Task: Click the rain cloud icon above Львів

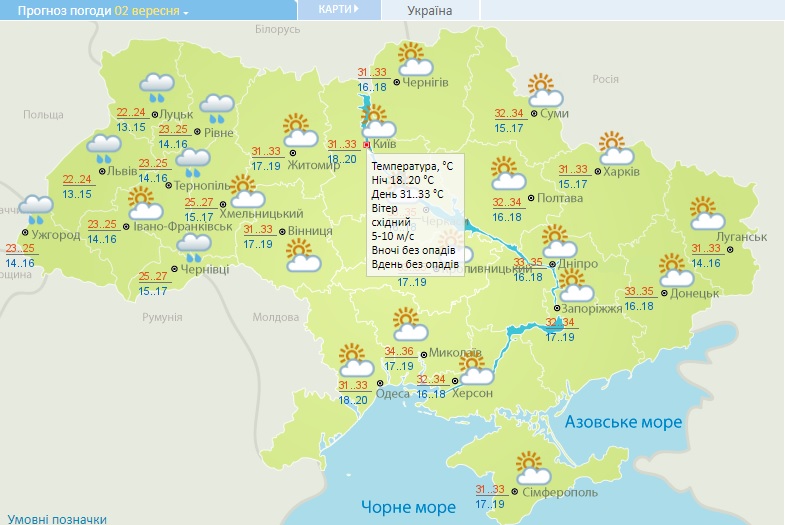Action: pyautogui.click(x=104, y=149)
